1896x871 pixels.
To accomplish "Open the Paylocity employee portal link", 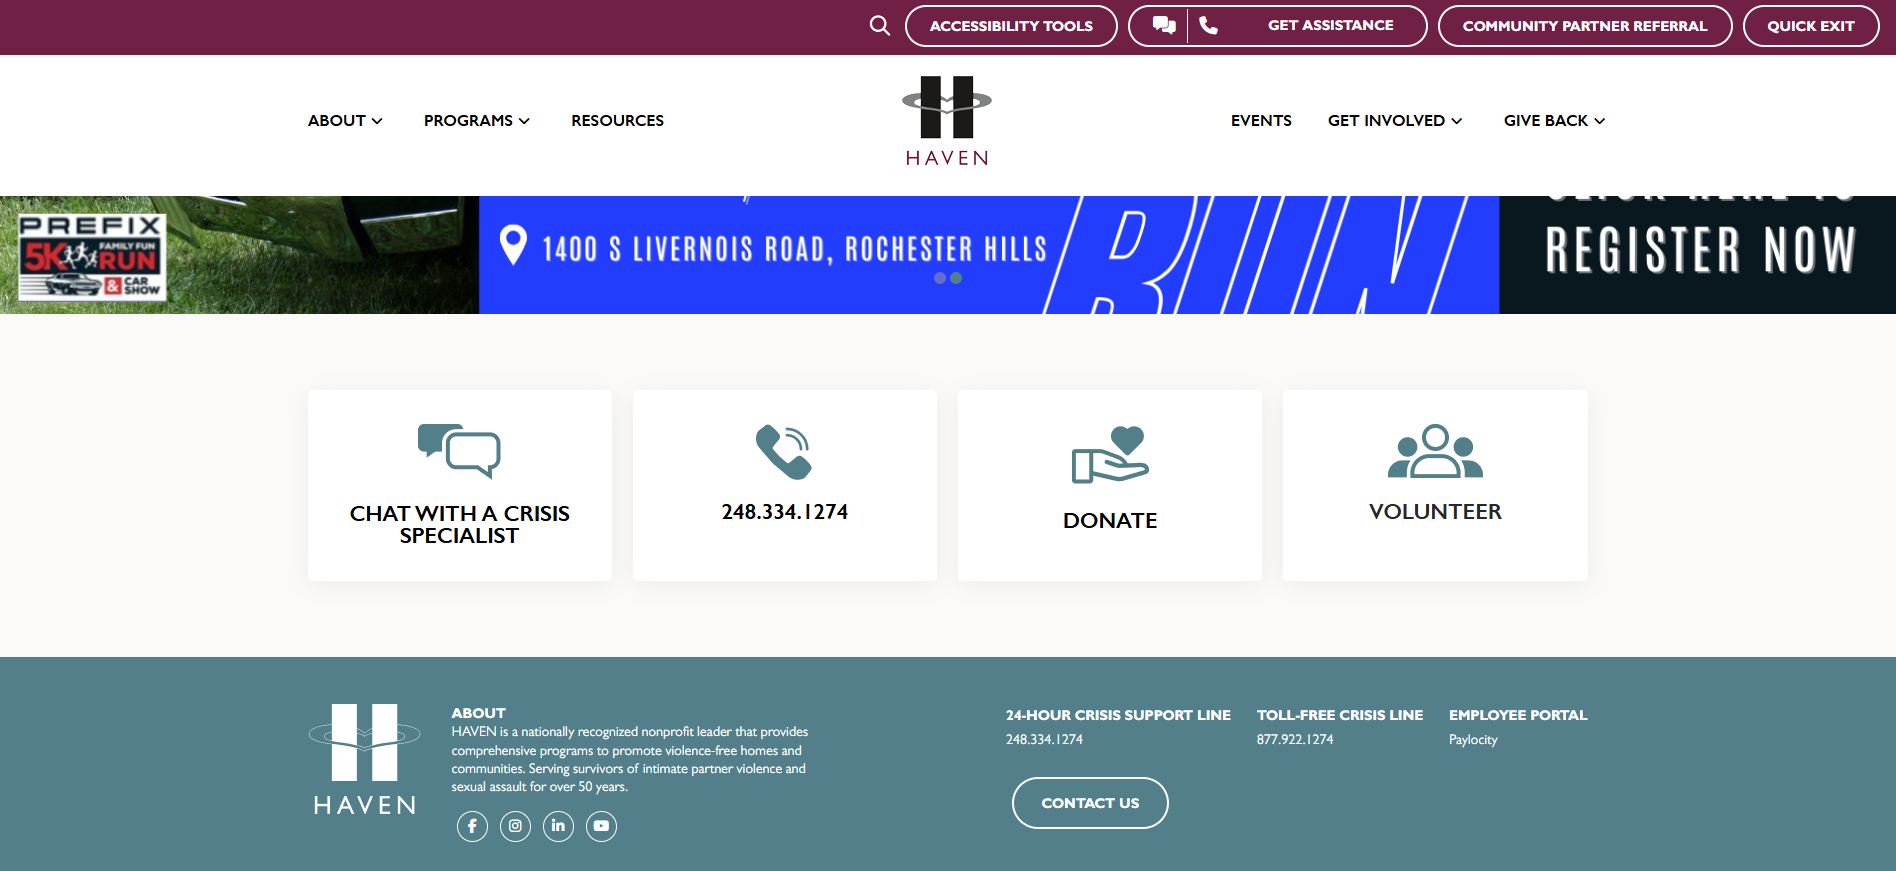I will click(x=1473, y=740).
